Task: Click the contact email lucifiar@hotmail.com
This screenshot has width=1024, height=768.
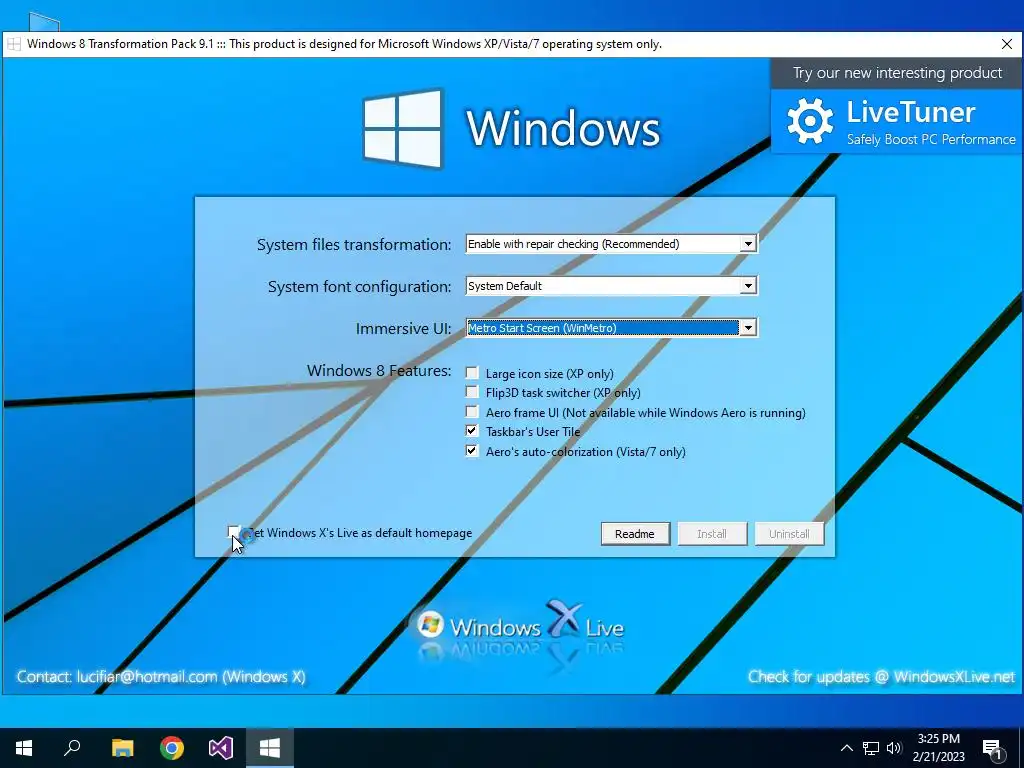Action: pos(146,677)
